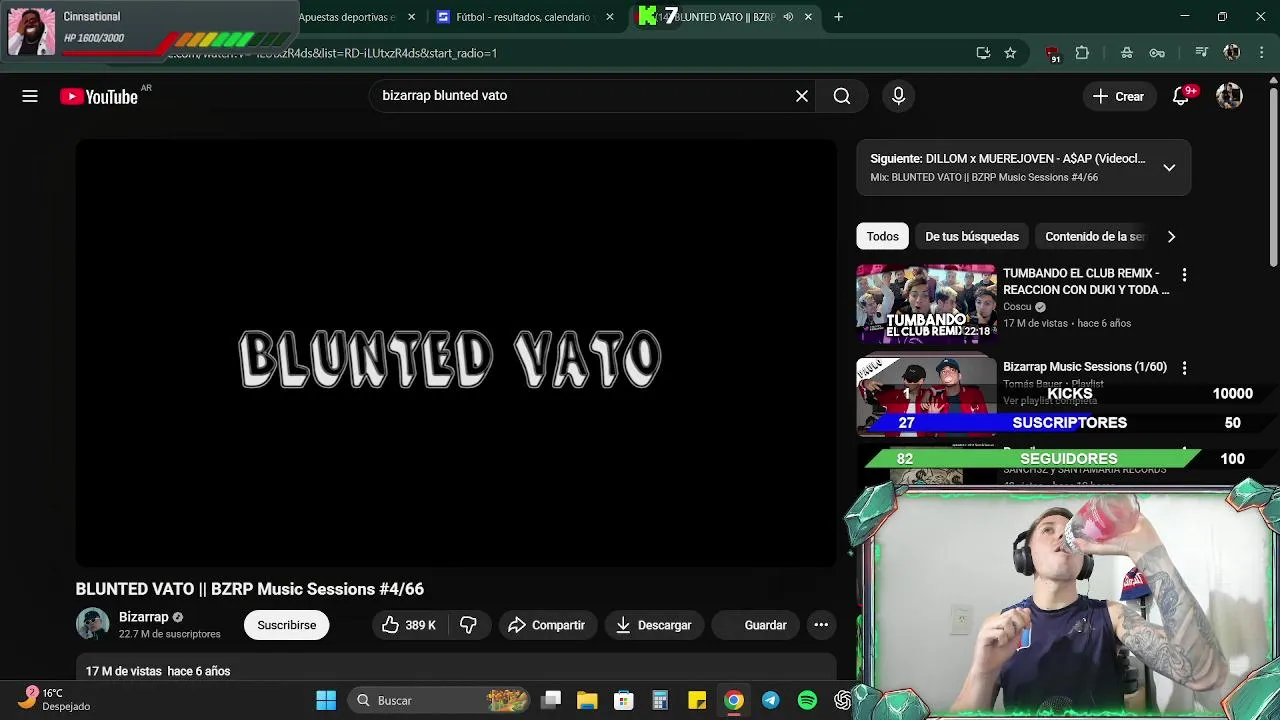Open Spotify from the taskbar

tap(807, 700)
